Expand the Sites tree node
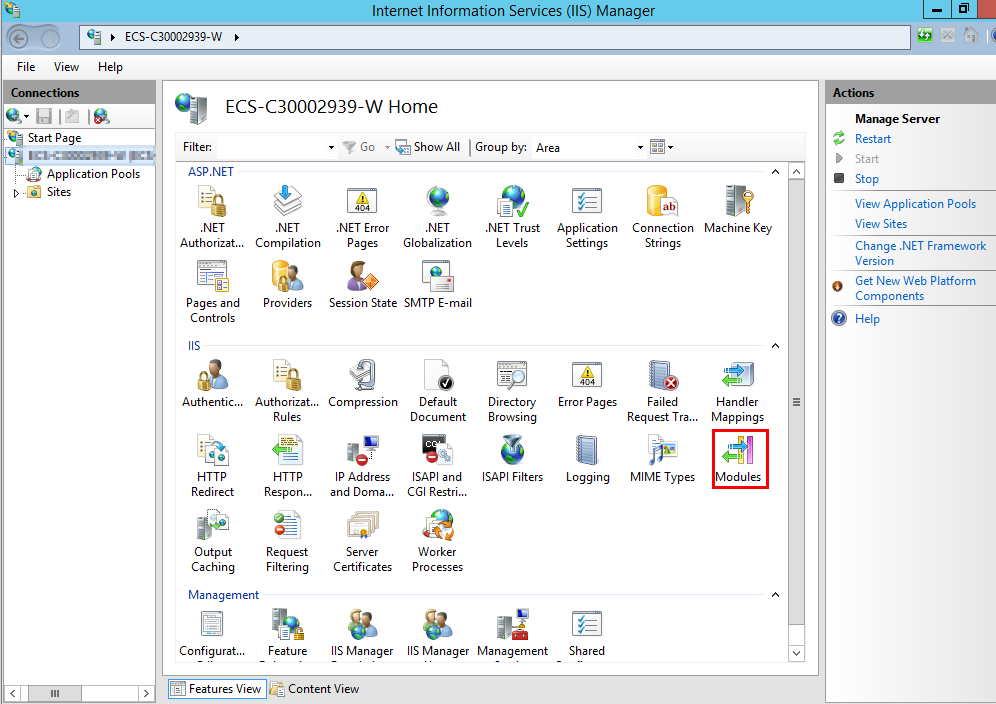This screenshot has height=704, width=996. (x=16, y=193)
